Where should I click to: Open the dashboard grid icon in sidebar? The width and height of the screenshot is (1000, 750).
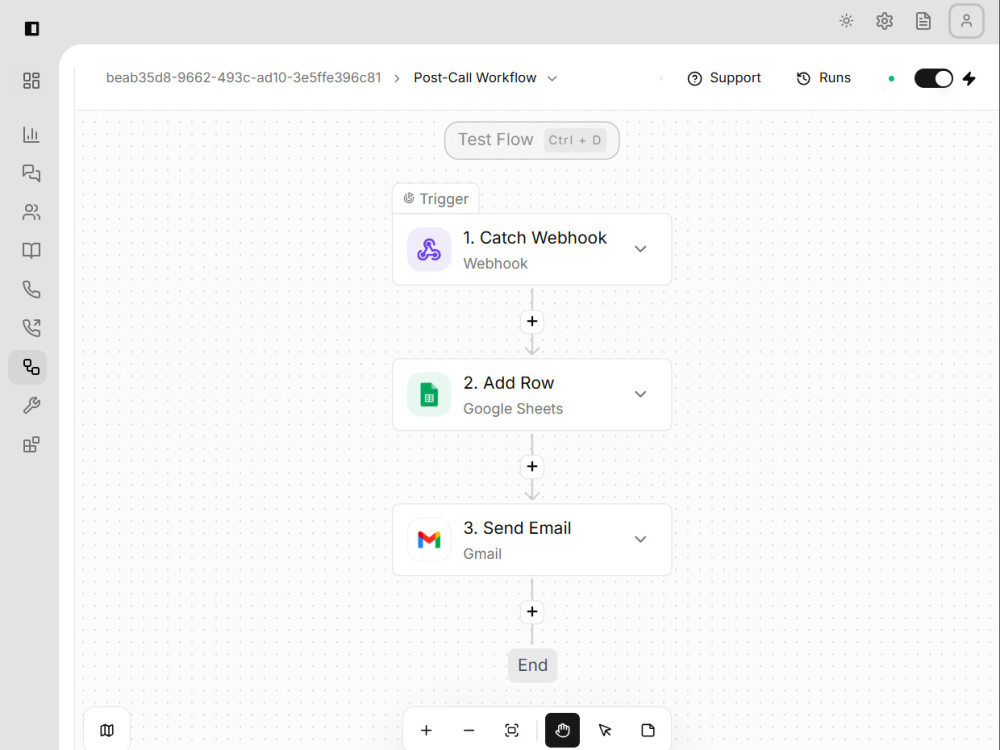coord(31,80)
